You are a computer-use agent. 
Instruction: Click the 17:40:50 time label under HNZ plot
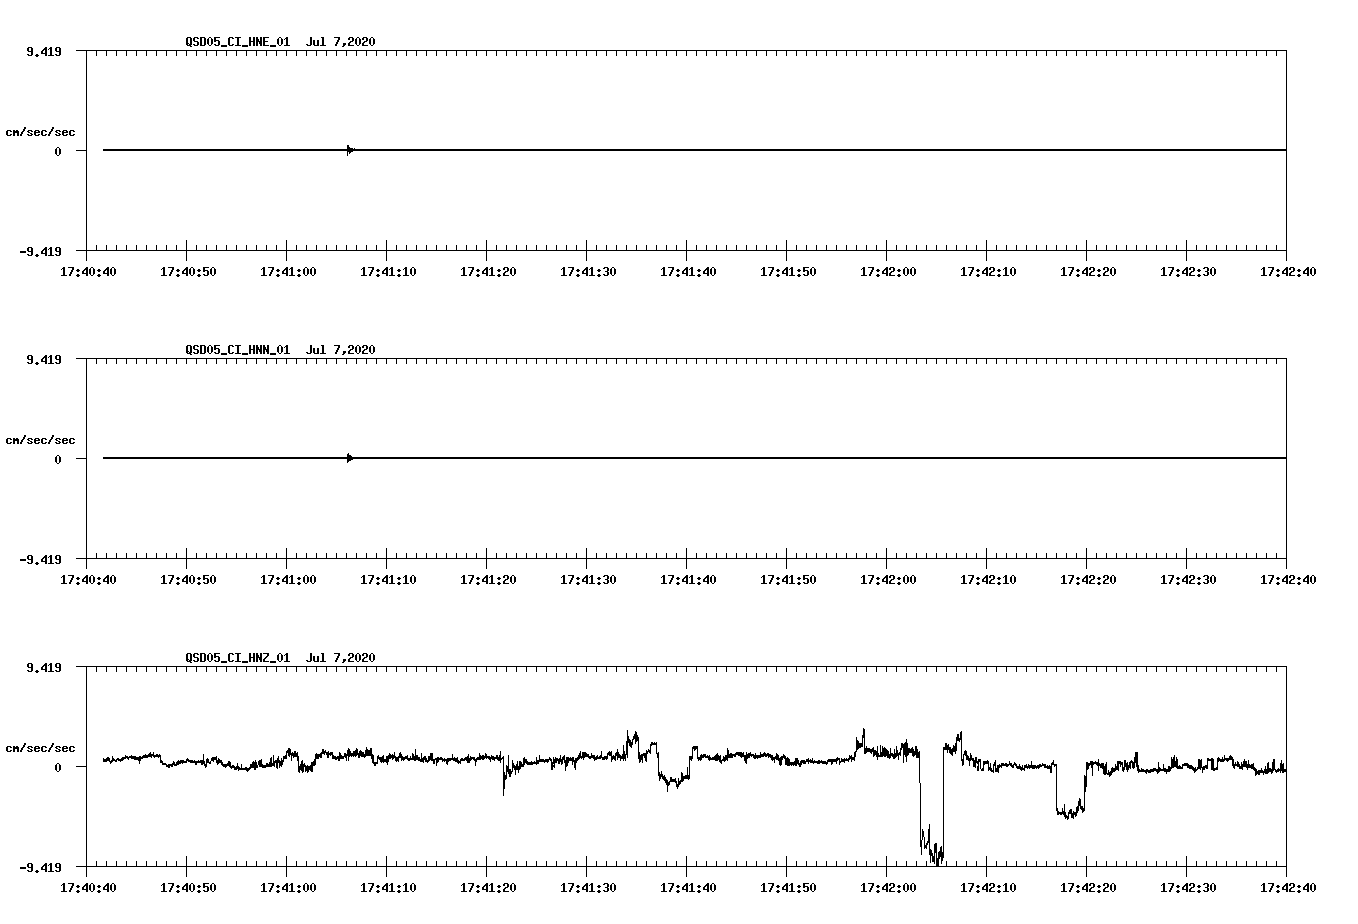click(188, 887)
